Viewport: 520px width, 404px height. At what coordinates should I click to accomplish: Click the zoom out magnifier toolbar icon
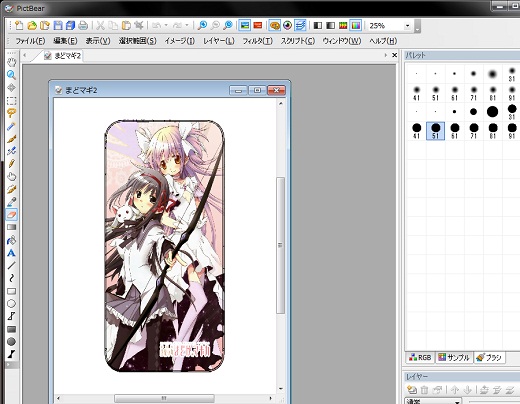pyautogui.click(x=215, y=25)
